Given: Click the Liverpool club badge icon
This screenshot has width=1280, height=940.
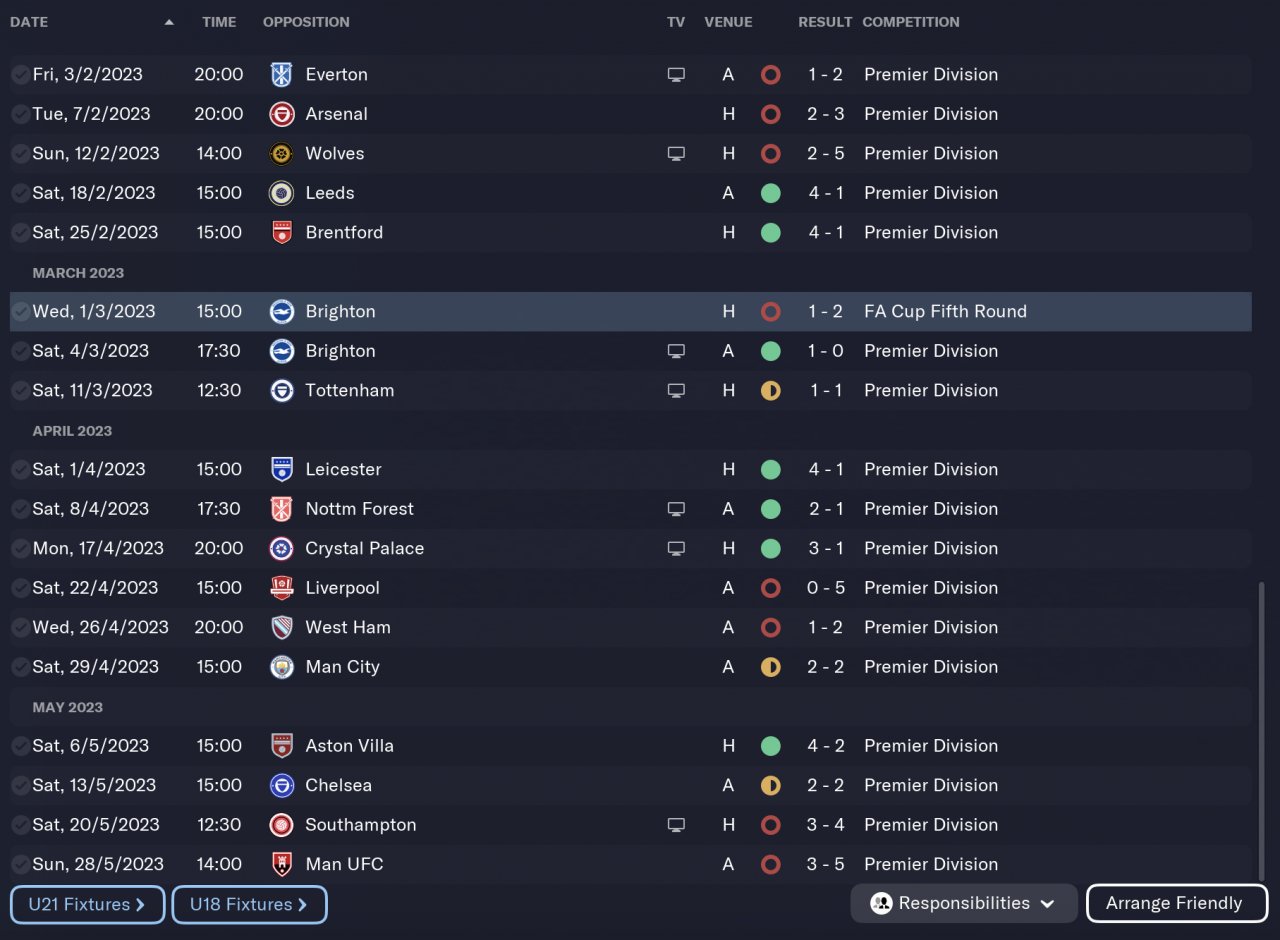Looking at the screenshot, I should click(x=282, y=588).
